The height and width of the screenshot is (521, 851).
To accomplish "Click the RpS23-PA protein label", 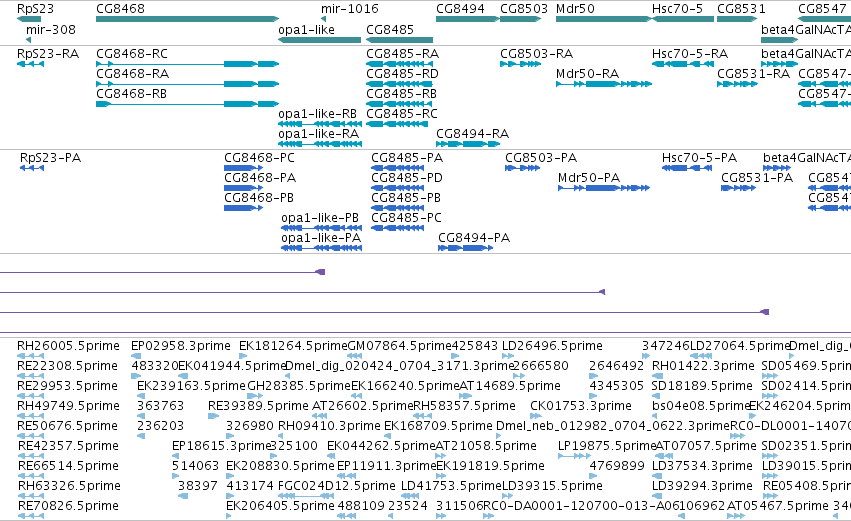I will point(50,158).
